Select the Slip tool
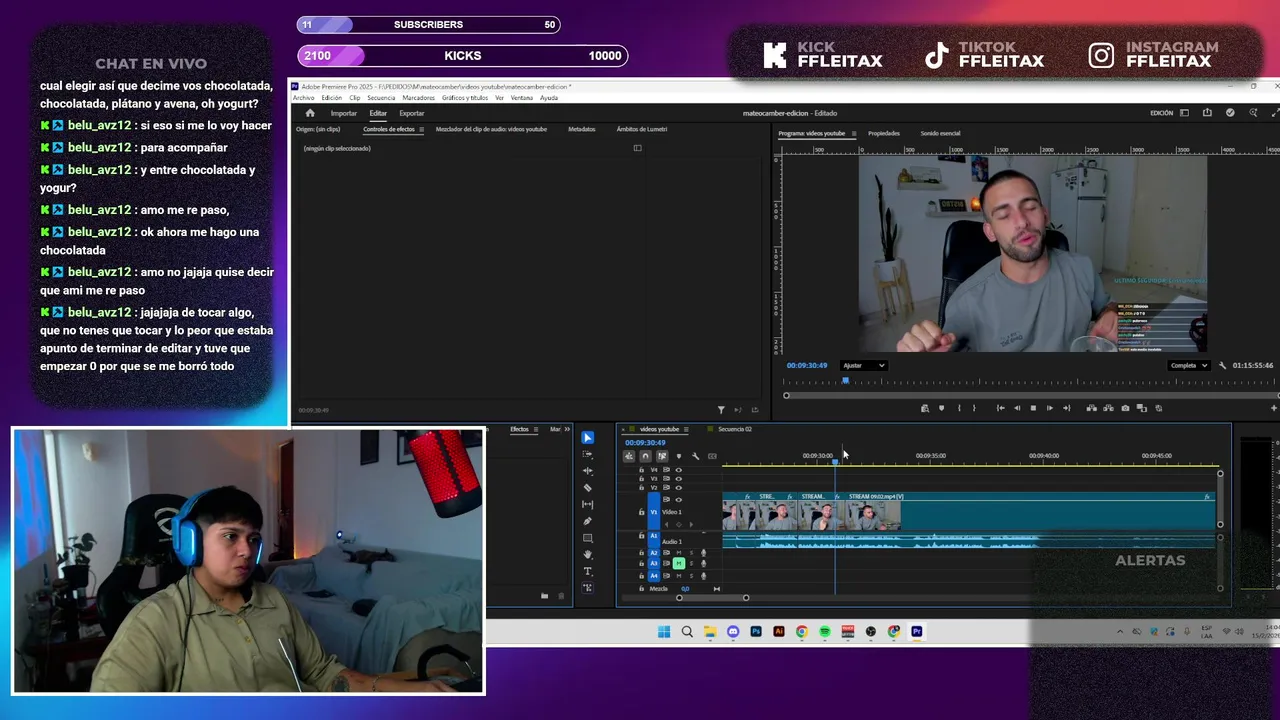1280x720 pixels. click(x=587, y=504)
